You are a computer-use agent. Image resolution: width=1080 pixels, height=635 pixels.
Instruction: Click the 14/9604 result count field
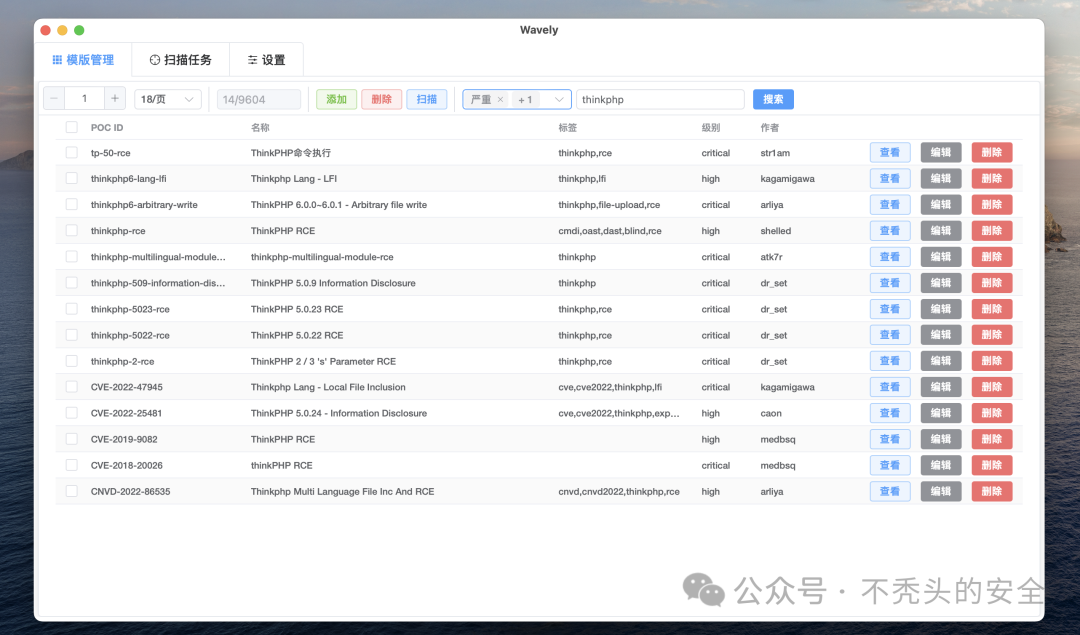click(259, 99)
